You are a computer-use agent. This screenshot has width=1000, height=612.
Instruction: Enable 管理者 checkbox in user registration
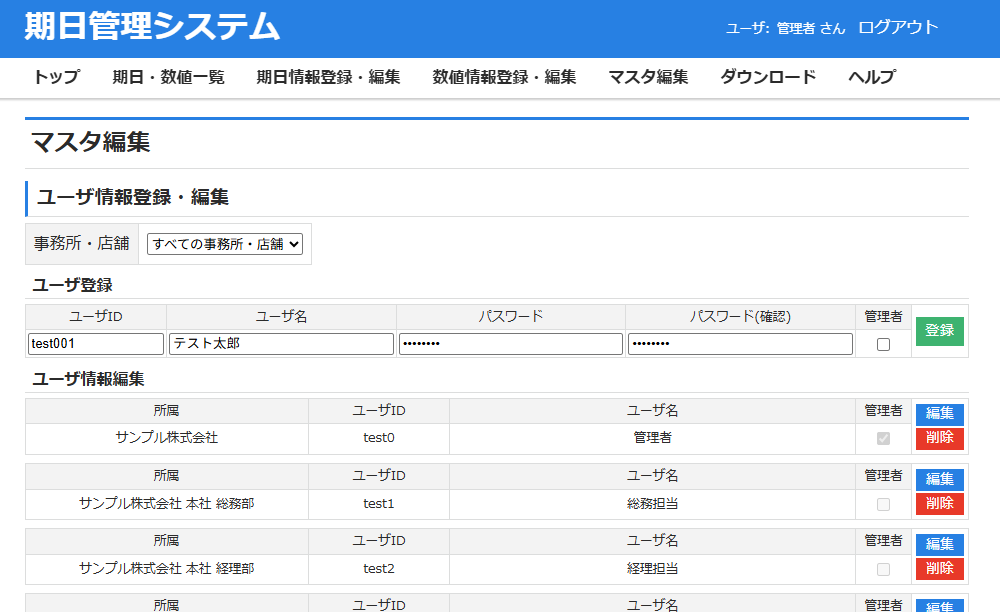coord(883,344)
